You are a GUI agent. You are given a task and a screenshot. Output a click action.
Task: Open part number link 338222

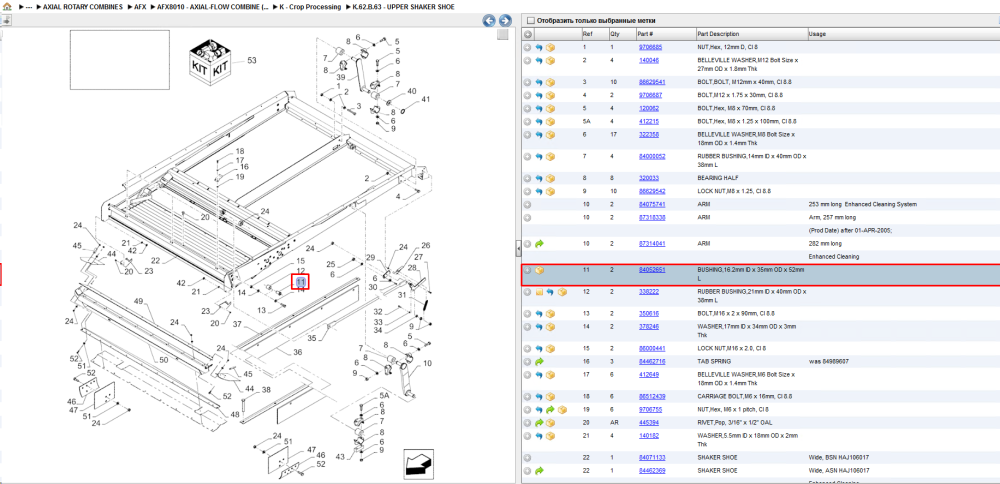click(x=649, y=292)
